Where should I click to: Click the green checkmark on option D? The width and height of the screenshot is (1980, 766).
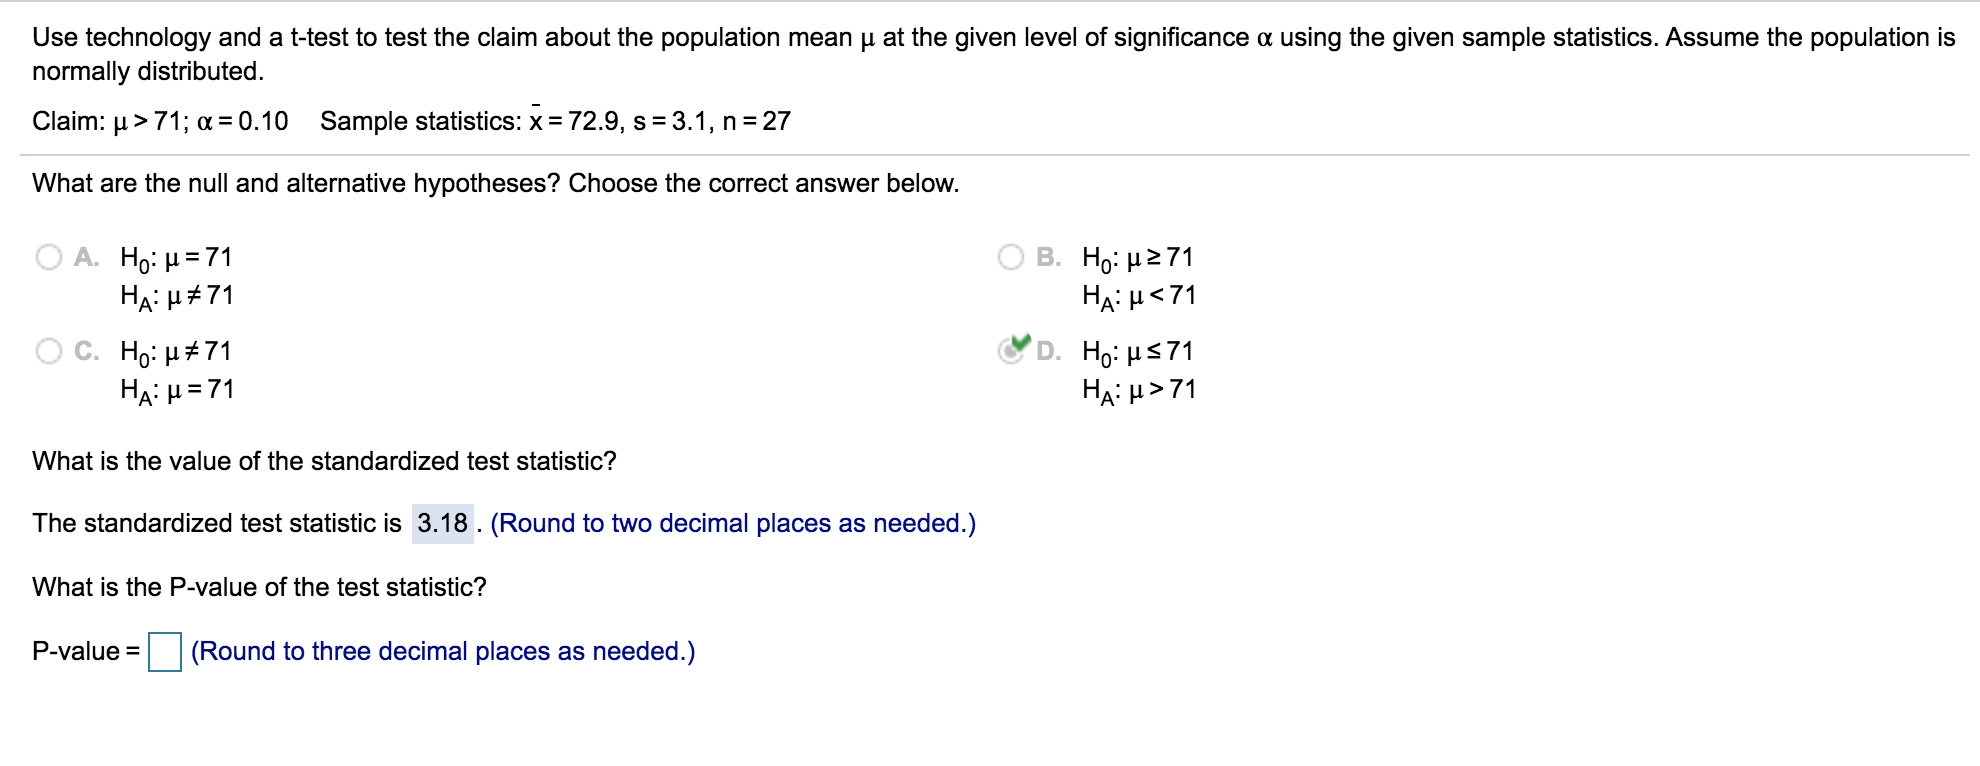click(1019, 342)
